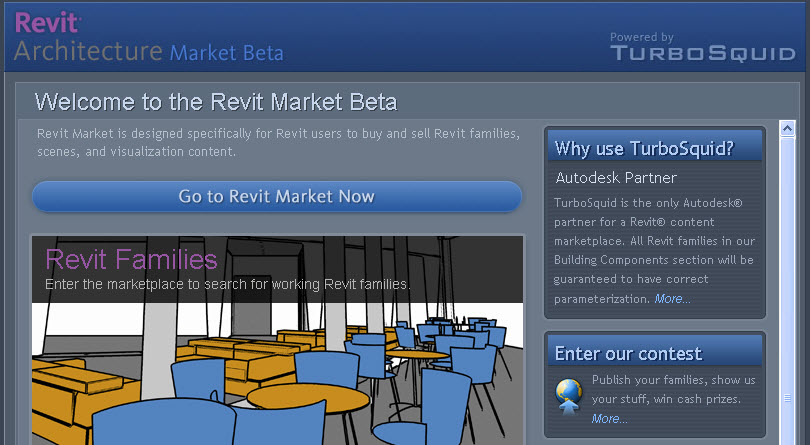Screen dimensions: 810x445
Task: Open the More link in Enter our contest
Action: pyautogui.click(x=610, y=419)
